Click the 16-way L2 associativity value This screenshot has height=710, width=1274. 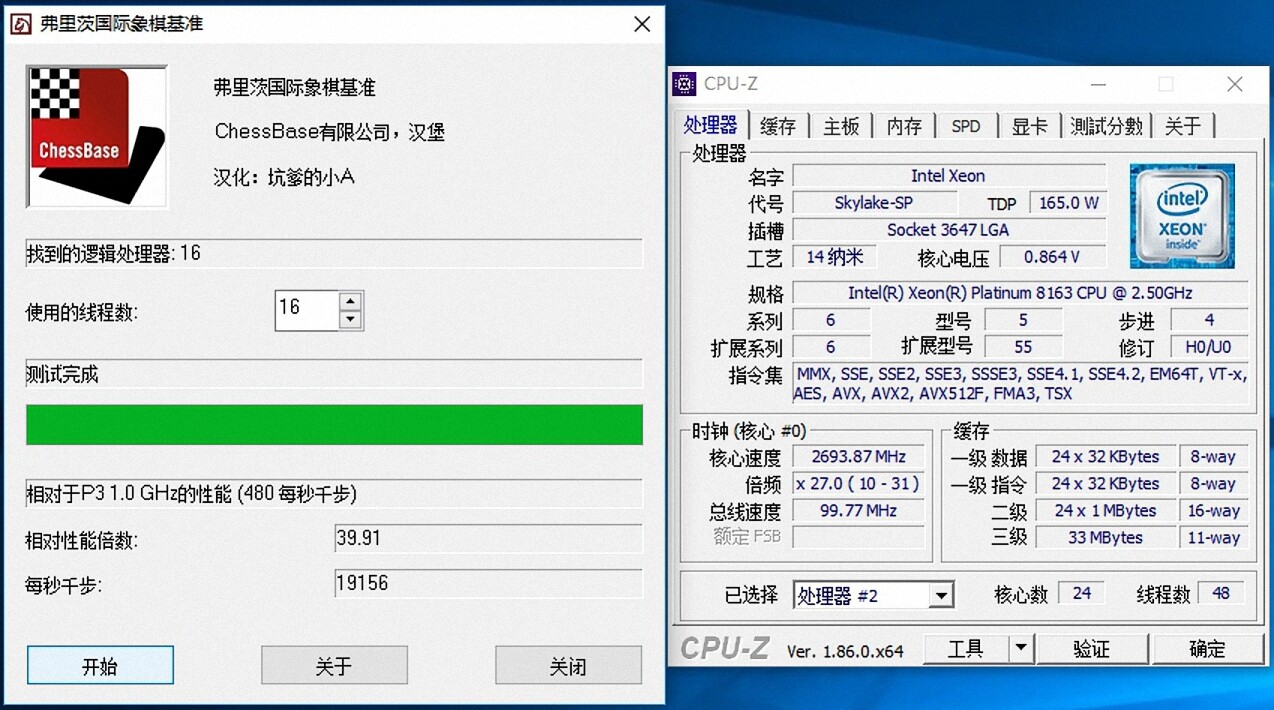tap(1213, 511)
